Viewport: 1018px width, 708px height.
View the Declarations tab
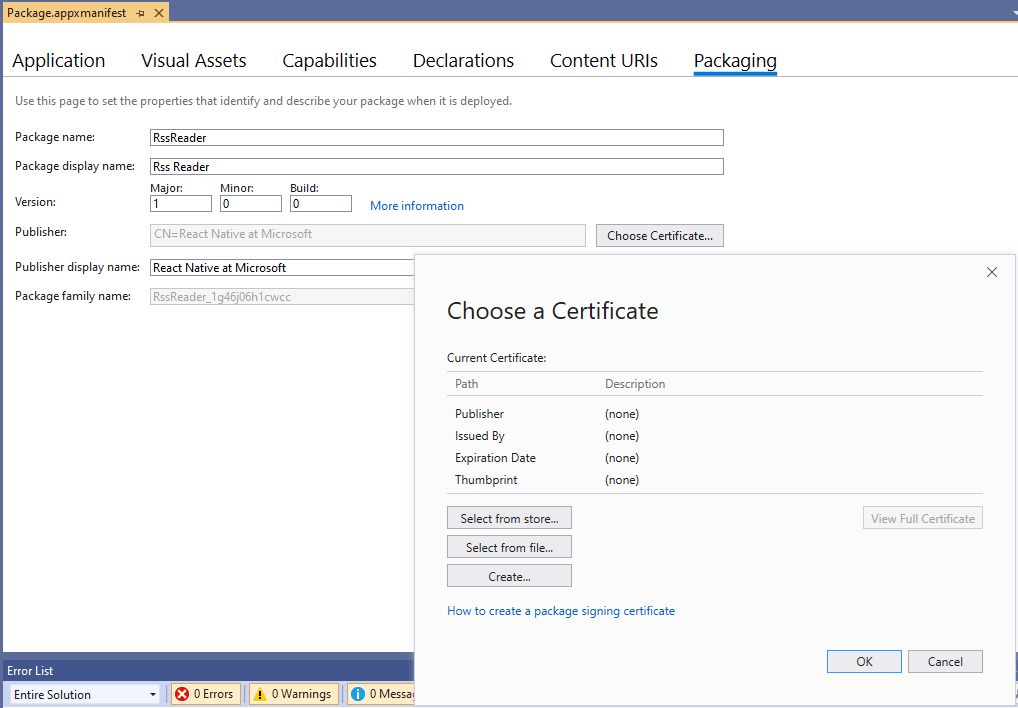point(462,60)
